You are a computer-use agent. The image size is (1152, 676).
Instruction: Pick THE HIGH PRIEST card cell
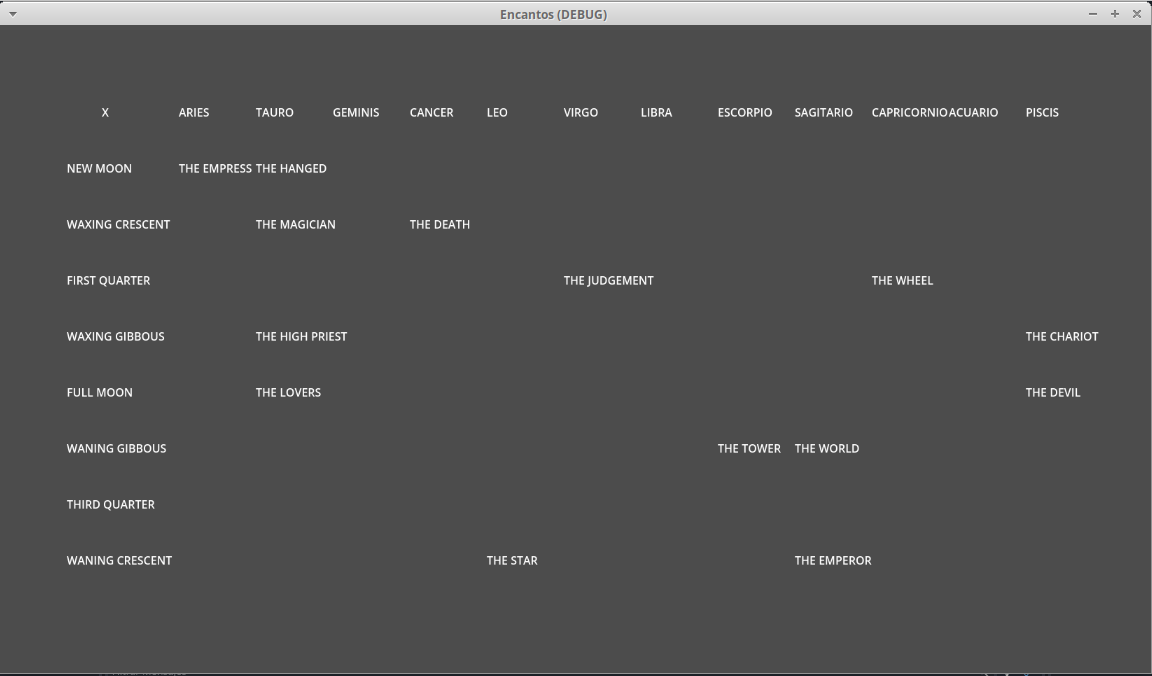coord(301,336)
